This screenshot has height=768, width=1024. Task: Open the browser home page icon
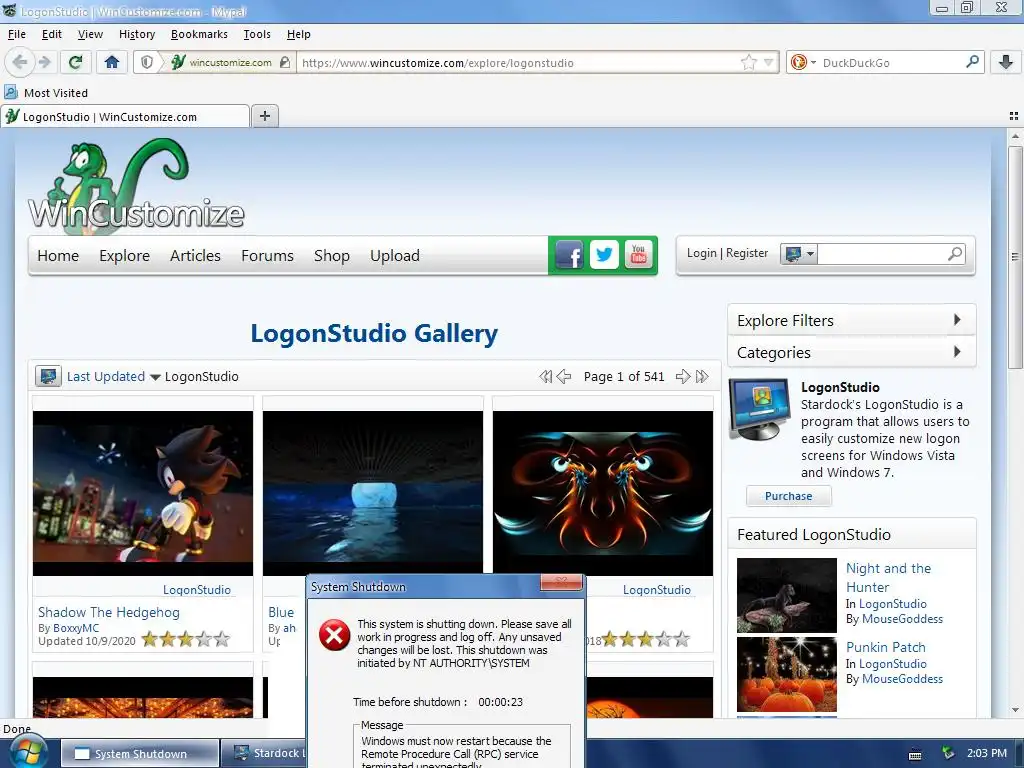[x=112, y=62]
